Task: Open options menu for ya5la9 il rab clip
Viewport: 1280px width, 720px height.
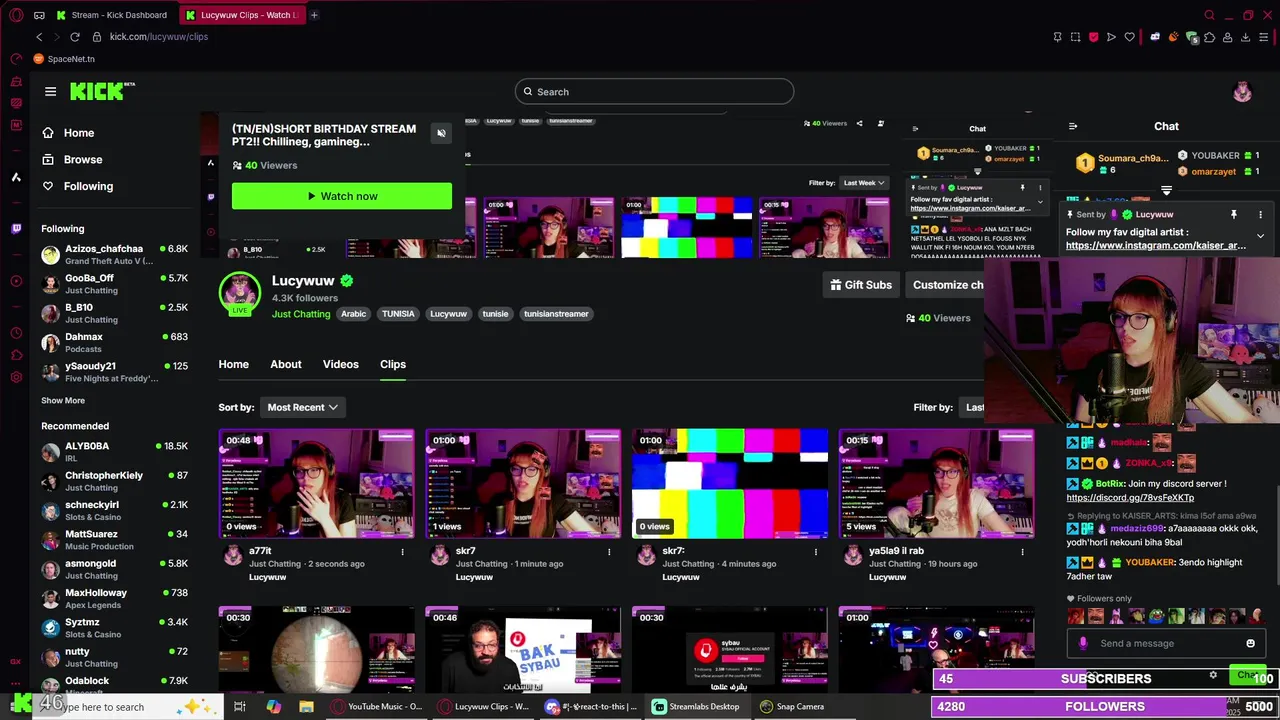Action: [x=1022, y=551]
